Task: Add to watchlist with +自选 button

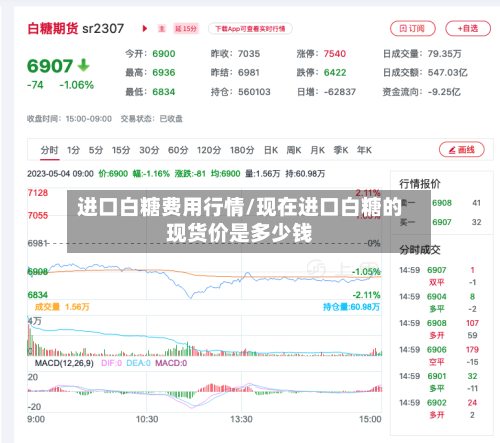Action: click(x=468, y=29)
